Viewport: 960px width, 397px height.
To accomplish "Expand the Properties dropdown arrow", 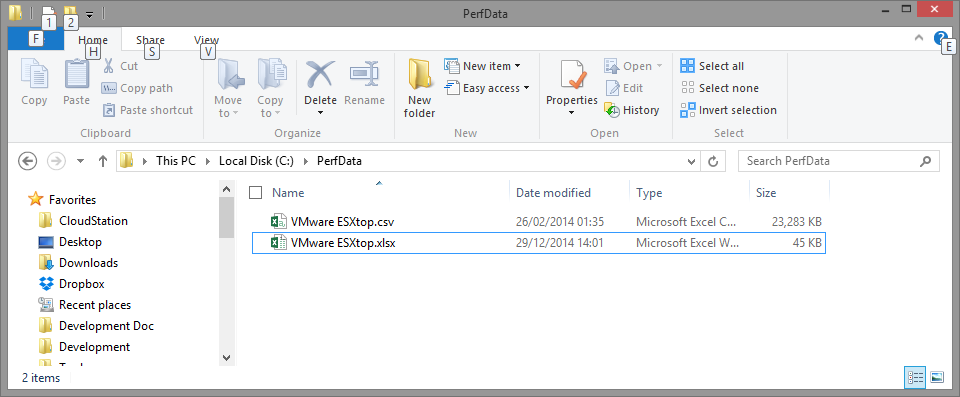I will [572, 113].
